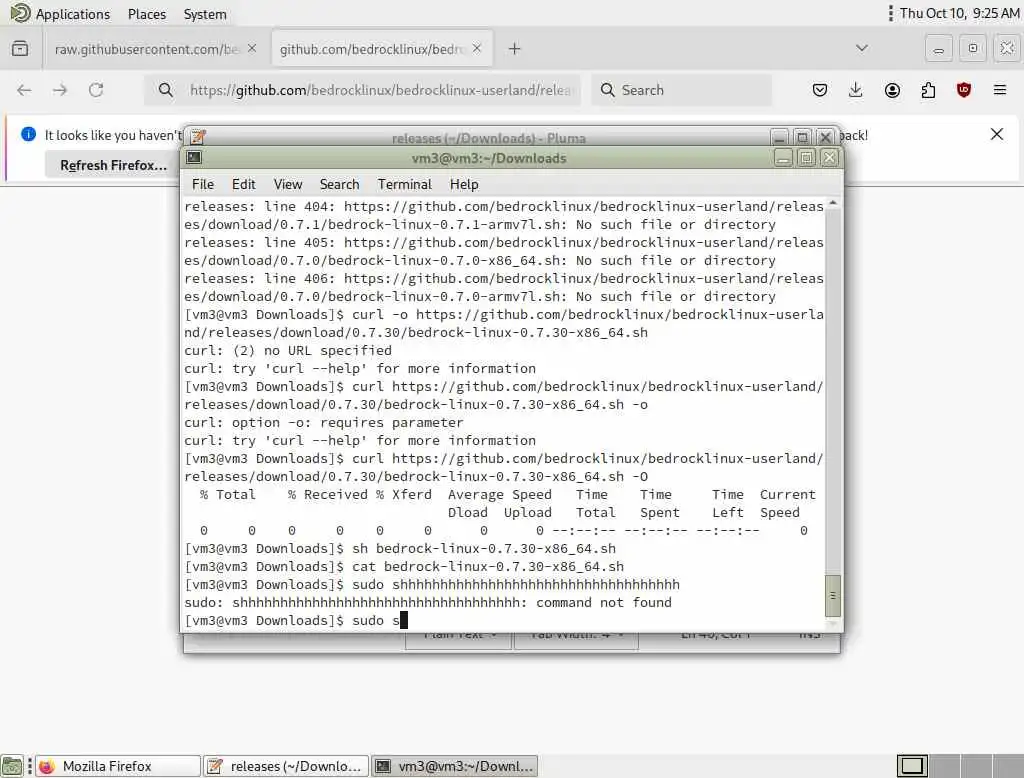This screenshot has width=1024, height=778.
Task: Click the terminal scrollbar up arrow
Action: 833,203
